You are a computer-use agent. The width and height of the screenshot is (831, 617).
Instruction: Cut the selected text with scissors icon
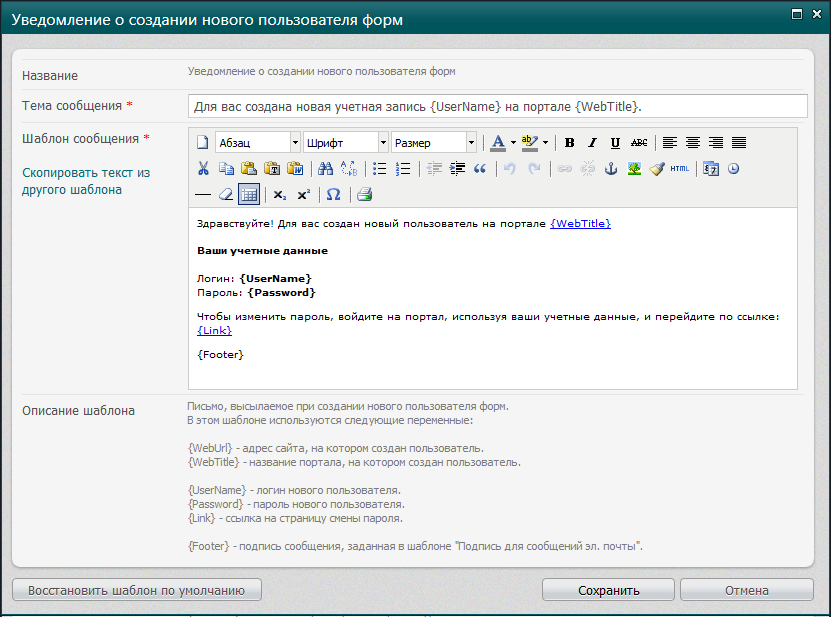[203, 169]
